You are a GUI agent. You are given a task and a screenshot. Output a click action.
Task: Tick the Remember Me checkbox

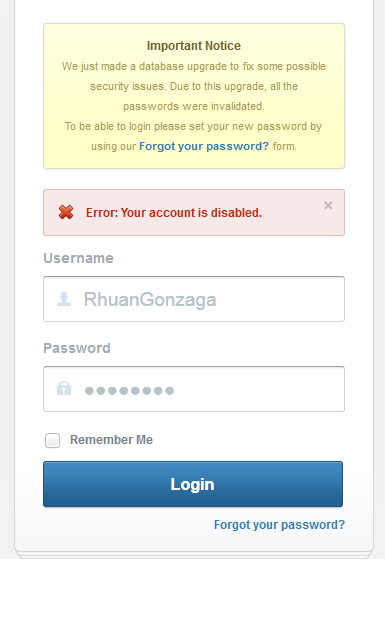pyautogui.click(x=53, y=440)
